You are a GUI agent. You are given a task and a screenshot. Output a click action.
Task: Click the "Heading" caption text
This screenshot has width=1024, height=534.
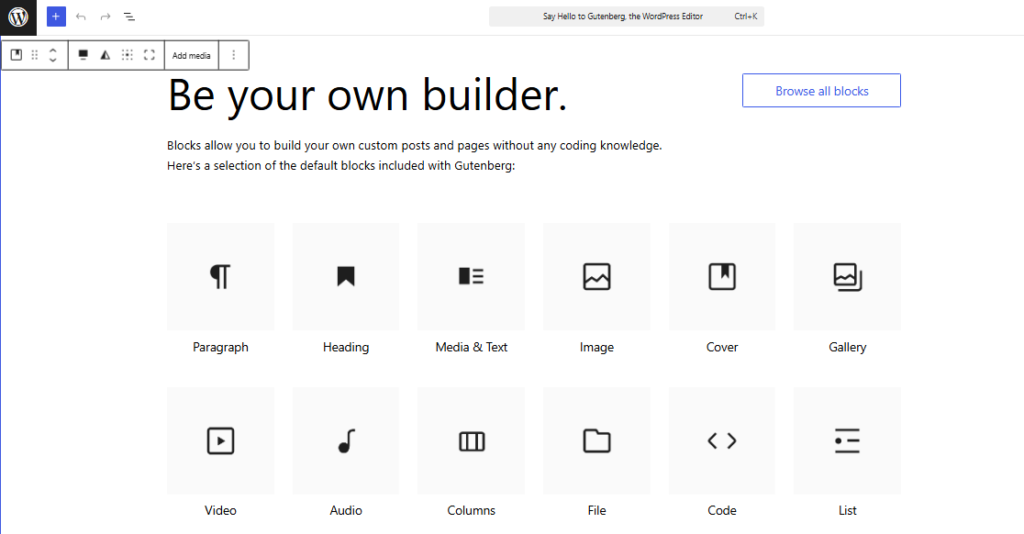[346, 347]
